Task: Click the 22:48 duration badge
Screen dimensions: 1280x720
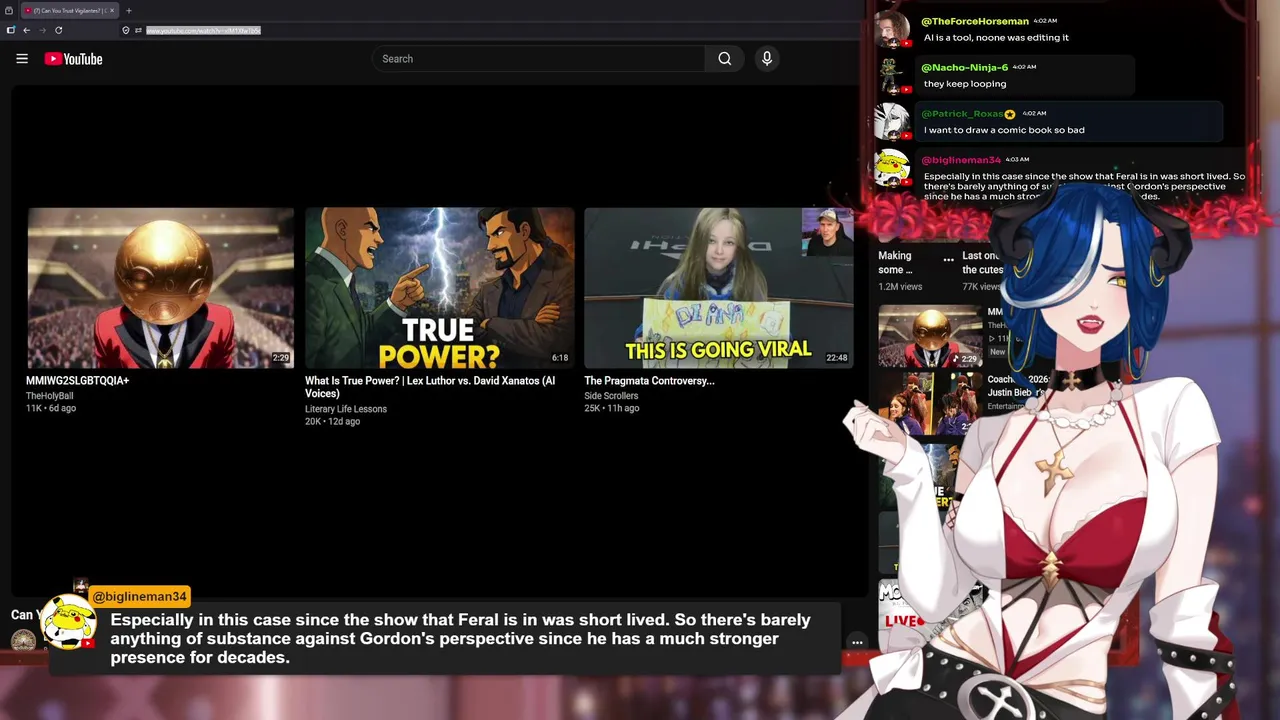Action: point(837,358)
